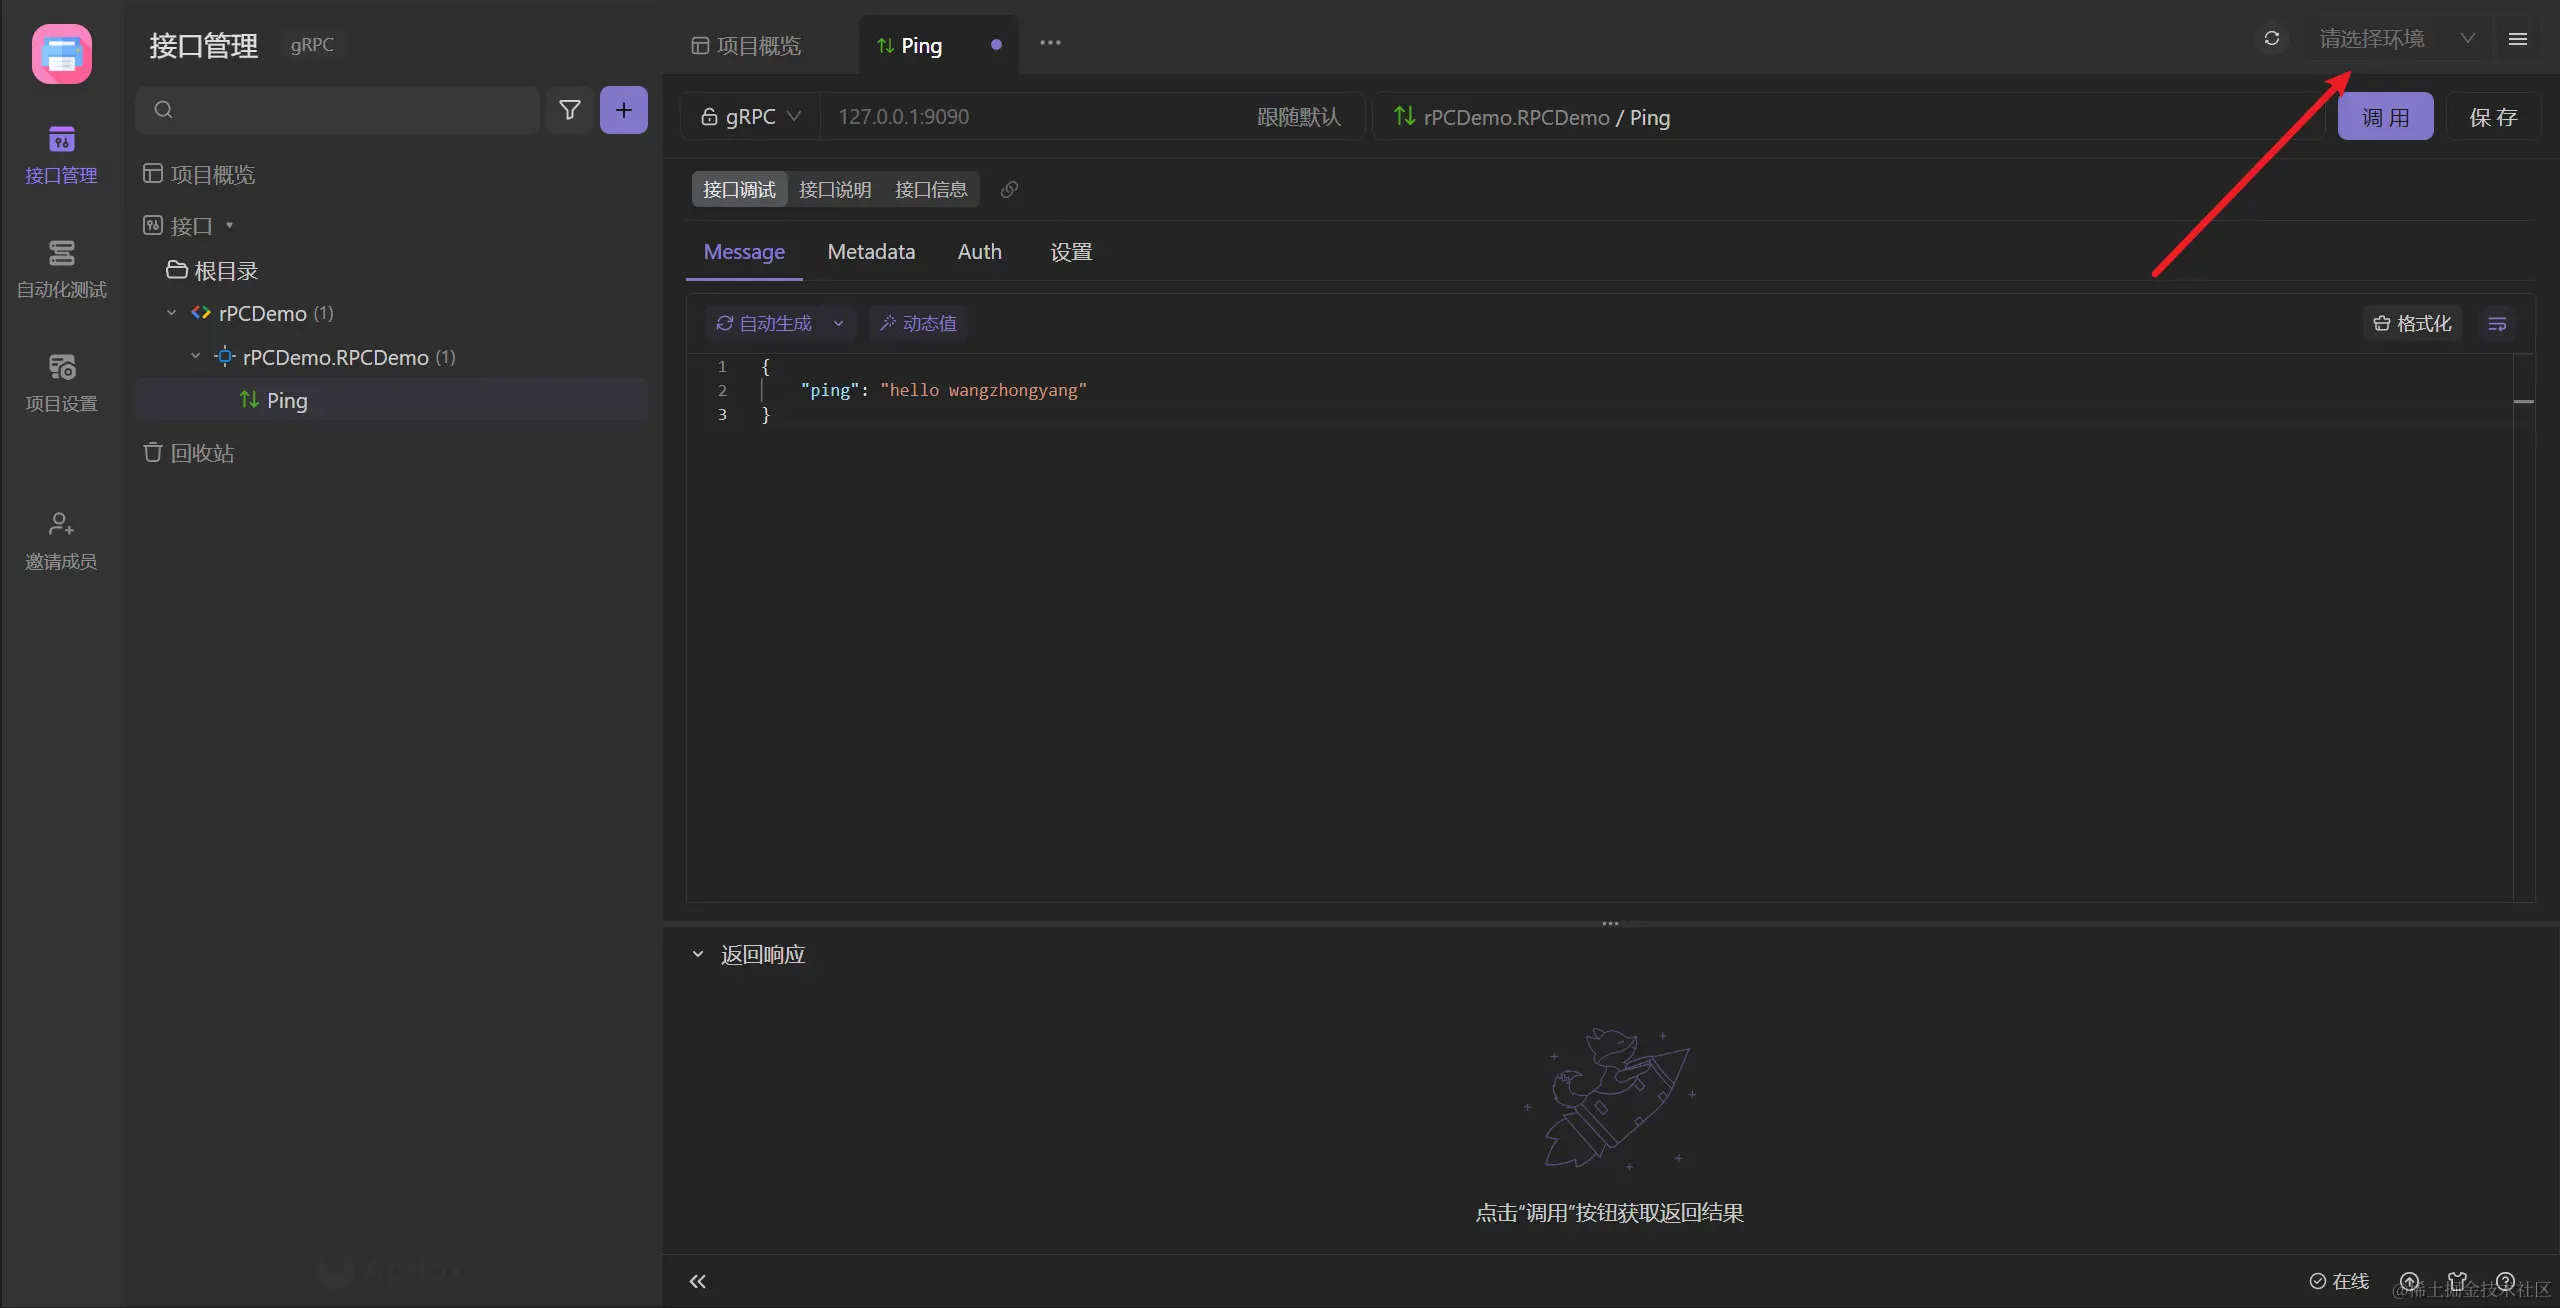
Task: Click the editor's vertical scrollbar minimap
Action: coord(2523,402)
